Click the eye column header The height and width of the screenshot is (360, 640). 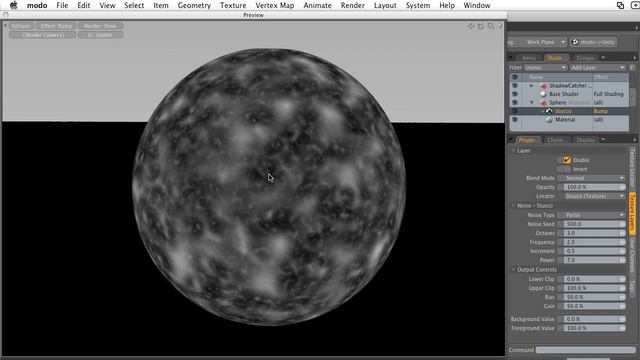pos(515,77)
